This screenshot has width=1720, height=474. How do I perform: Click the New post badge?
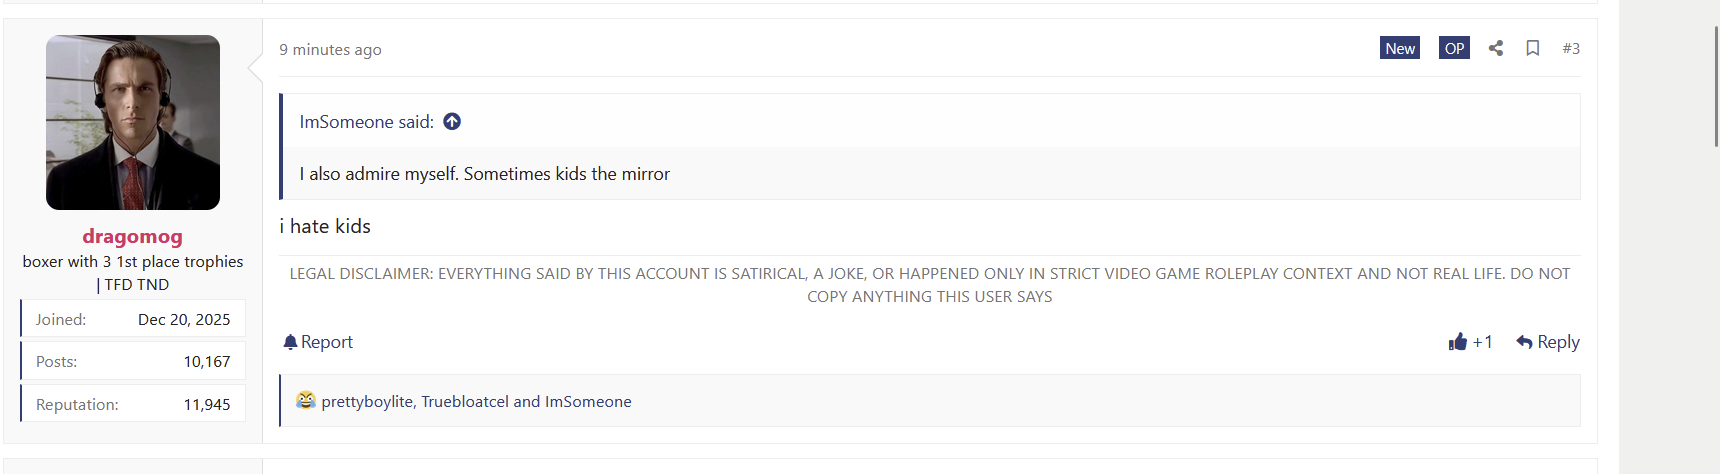point(1400,48)
